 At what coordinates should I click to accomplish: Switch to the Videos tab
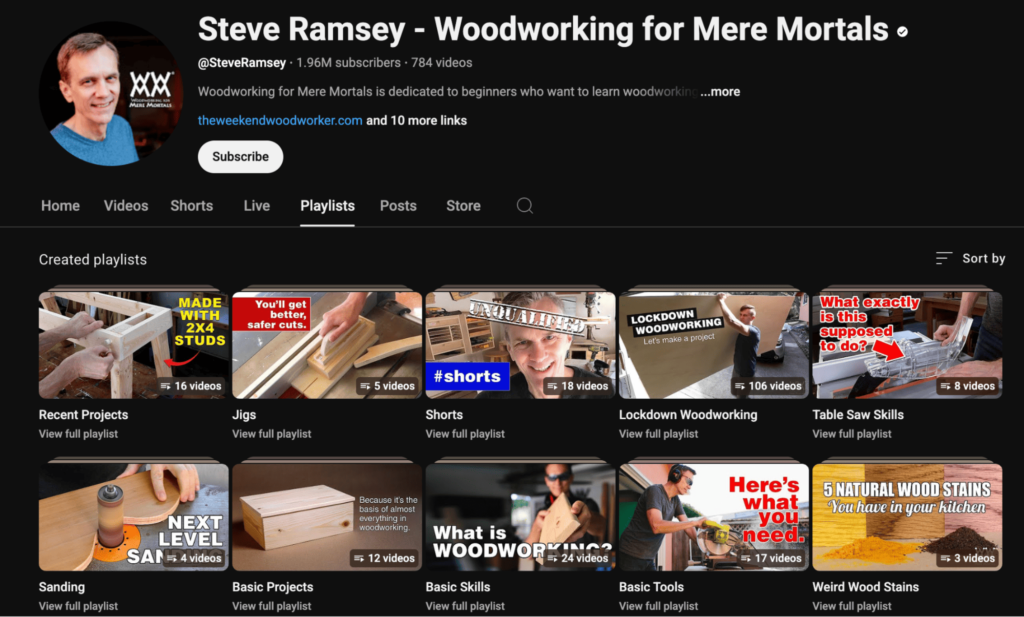[x=126, y=206]
